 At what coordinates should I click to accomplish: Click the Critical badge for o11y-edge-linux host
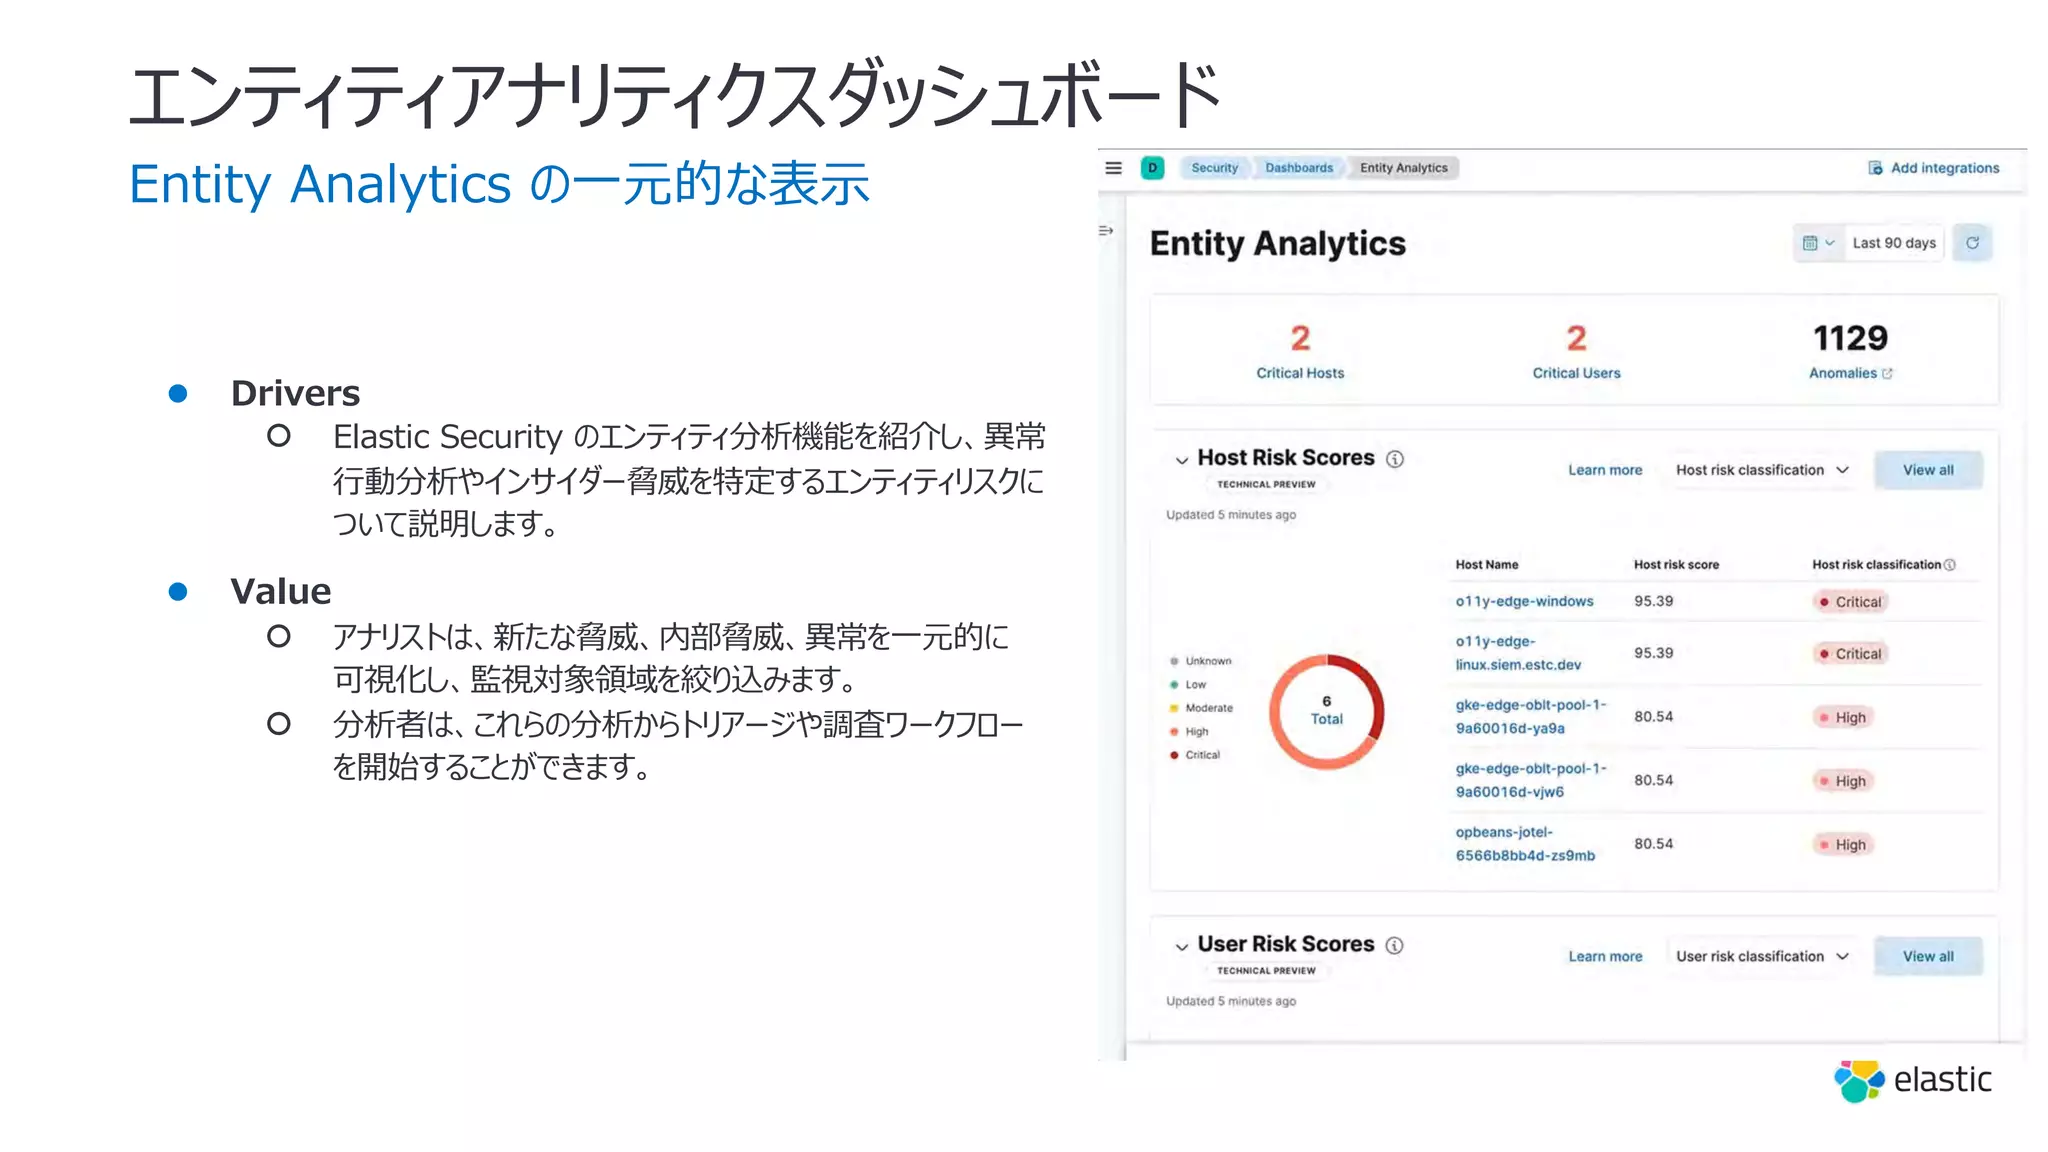coord(1850,654)
